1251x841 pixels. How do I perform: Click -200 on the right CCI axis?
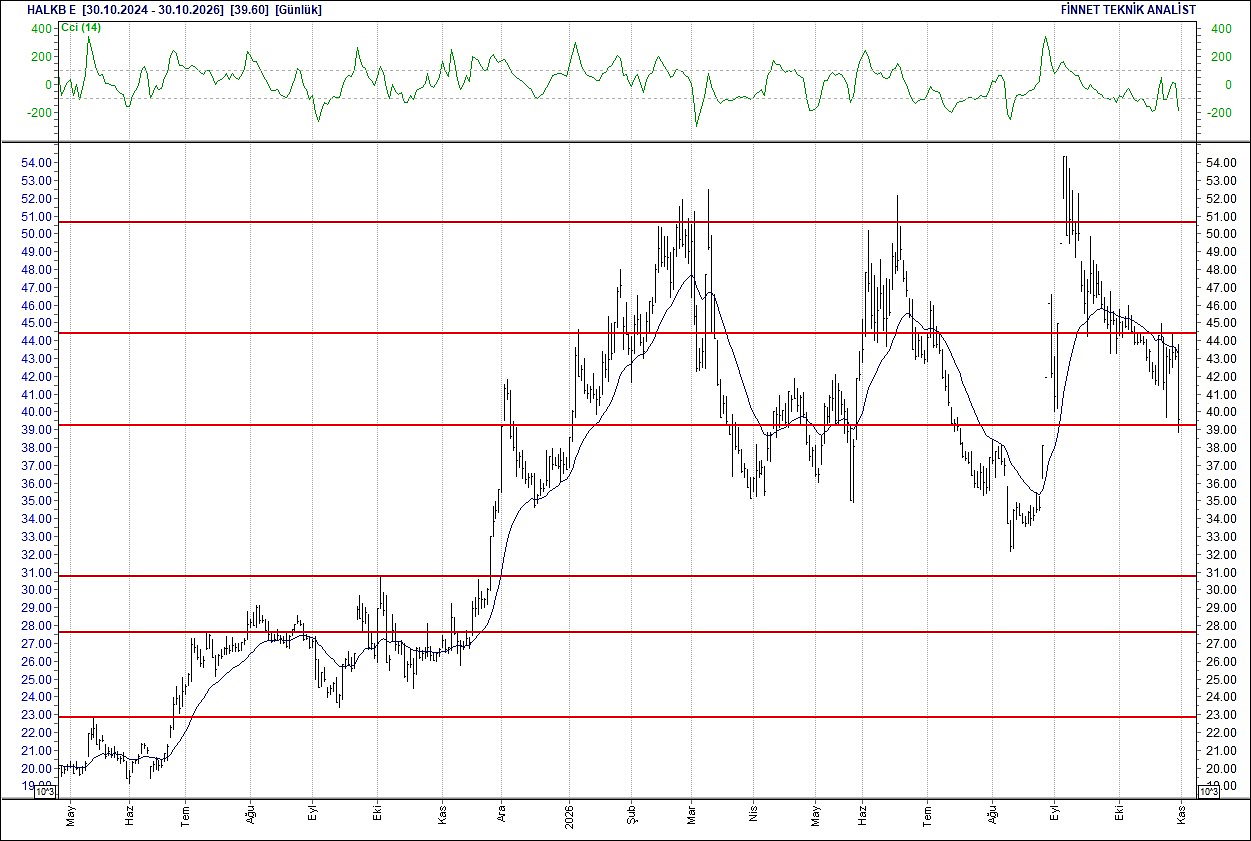[x=1220, y=112]
